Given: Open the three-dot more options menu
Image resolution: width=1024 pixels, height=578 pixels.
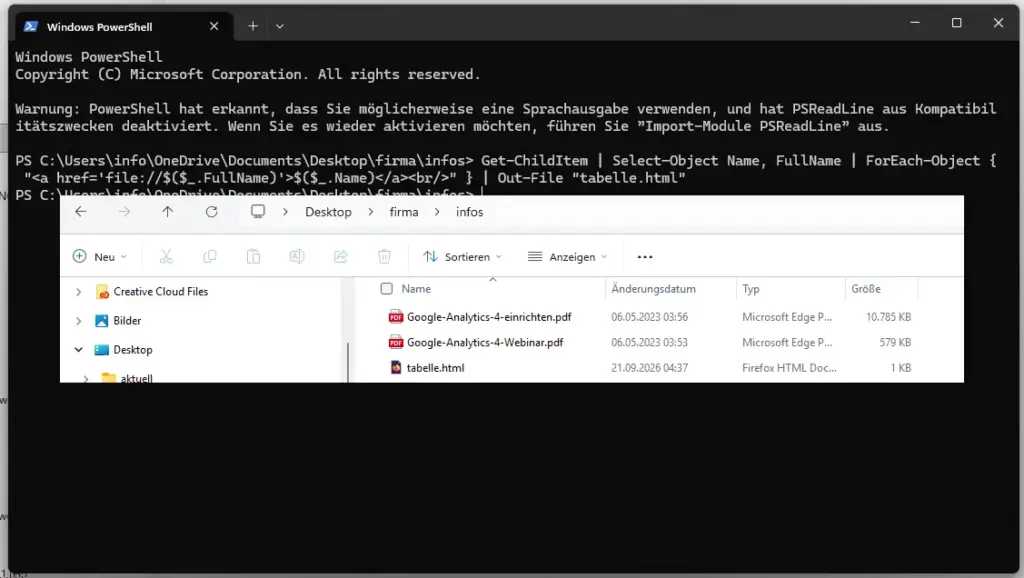Looking at the screenshot, I should point(645,257).
